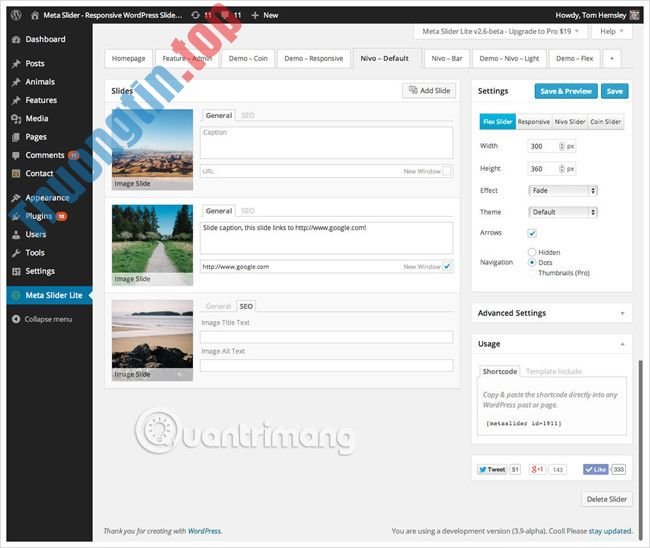Screen dimensions: 650x548
Task: Choose the Coin Slider type
Action: [x=606, y=122]
